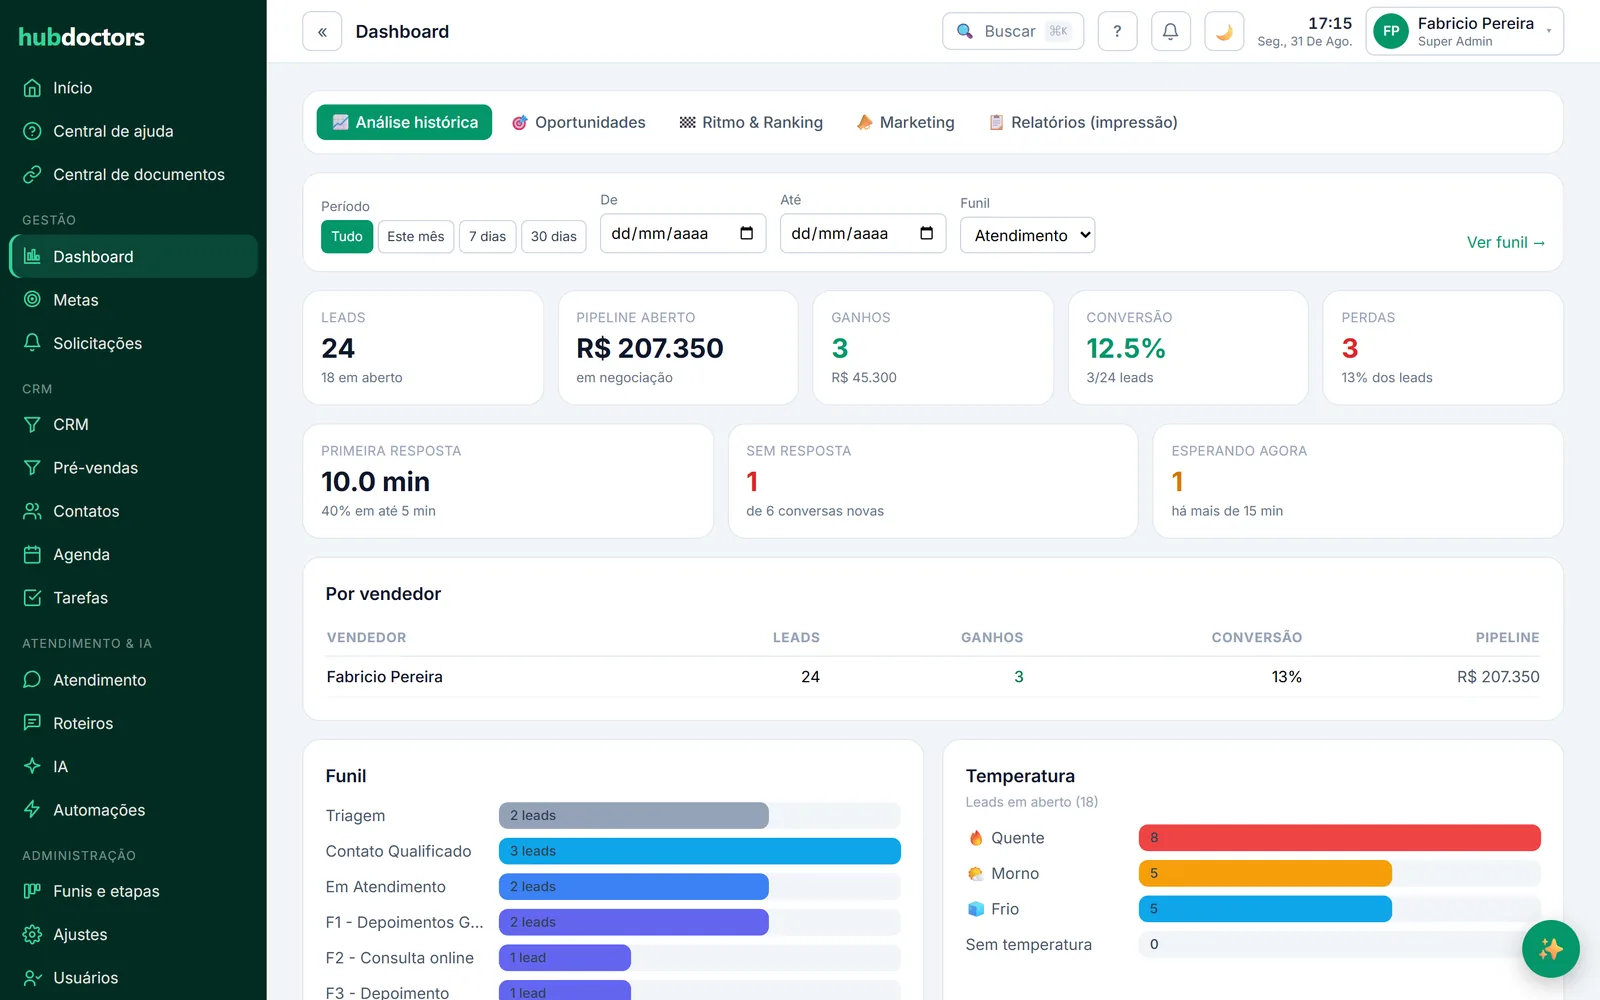Open calendar picker in De date field
The width and height of the screenshot is (1600, 1000).
[746, 233]
